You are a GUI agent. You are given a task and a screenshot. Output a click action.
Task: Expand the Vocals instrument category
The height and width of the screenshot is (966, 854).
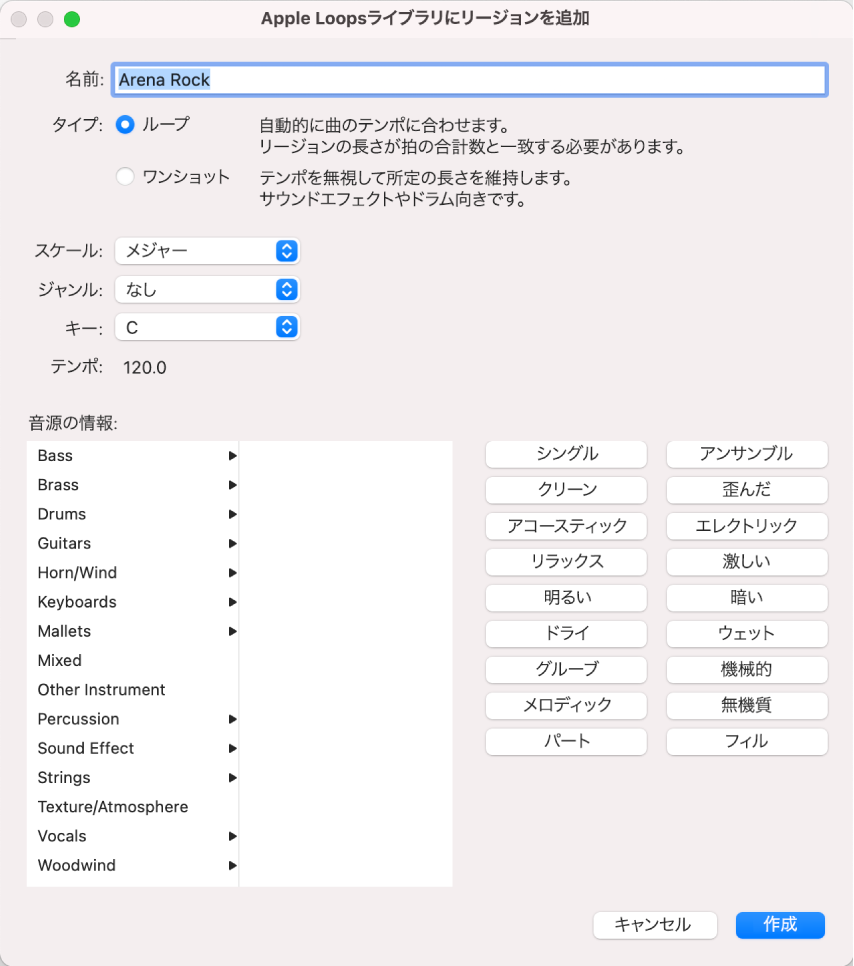click(x=132, y=836)
